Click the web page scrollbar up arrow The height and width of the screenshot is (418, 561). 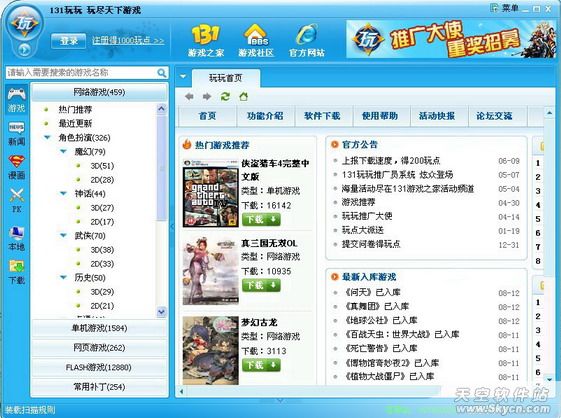pos(549,113)
